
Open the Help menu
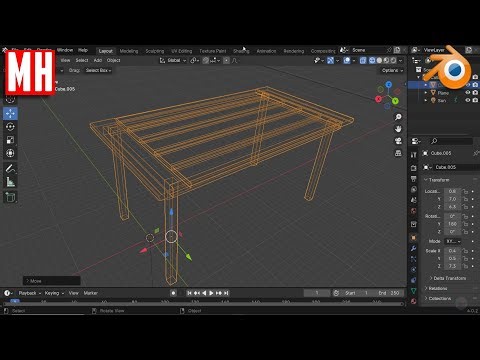coord(83,50)
